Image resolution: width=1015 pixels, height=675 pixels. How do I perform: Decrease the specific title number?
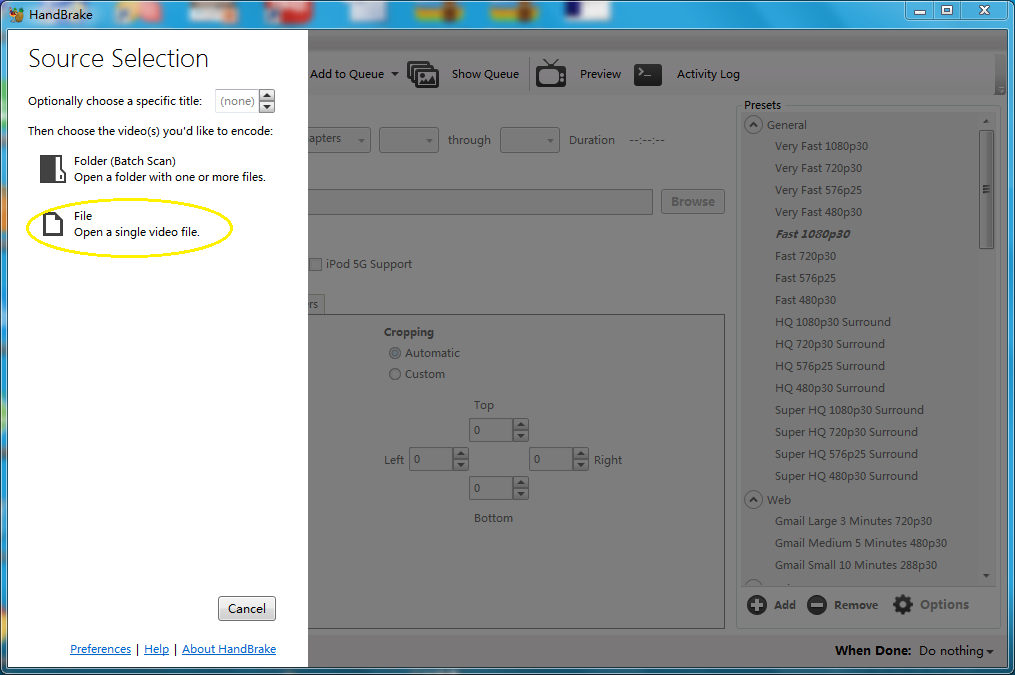pyautogui.click(x=267, y=107)
